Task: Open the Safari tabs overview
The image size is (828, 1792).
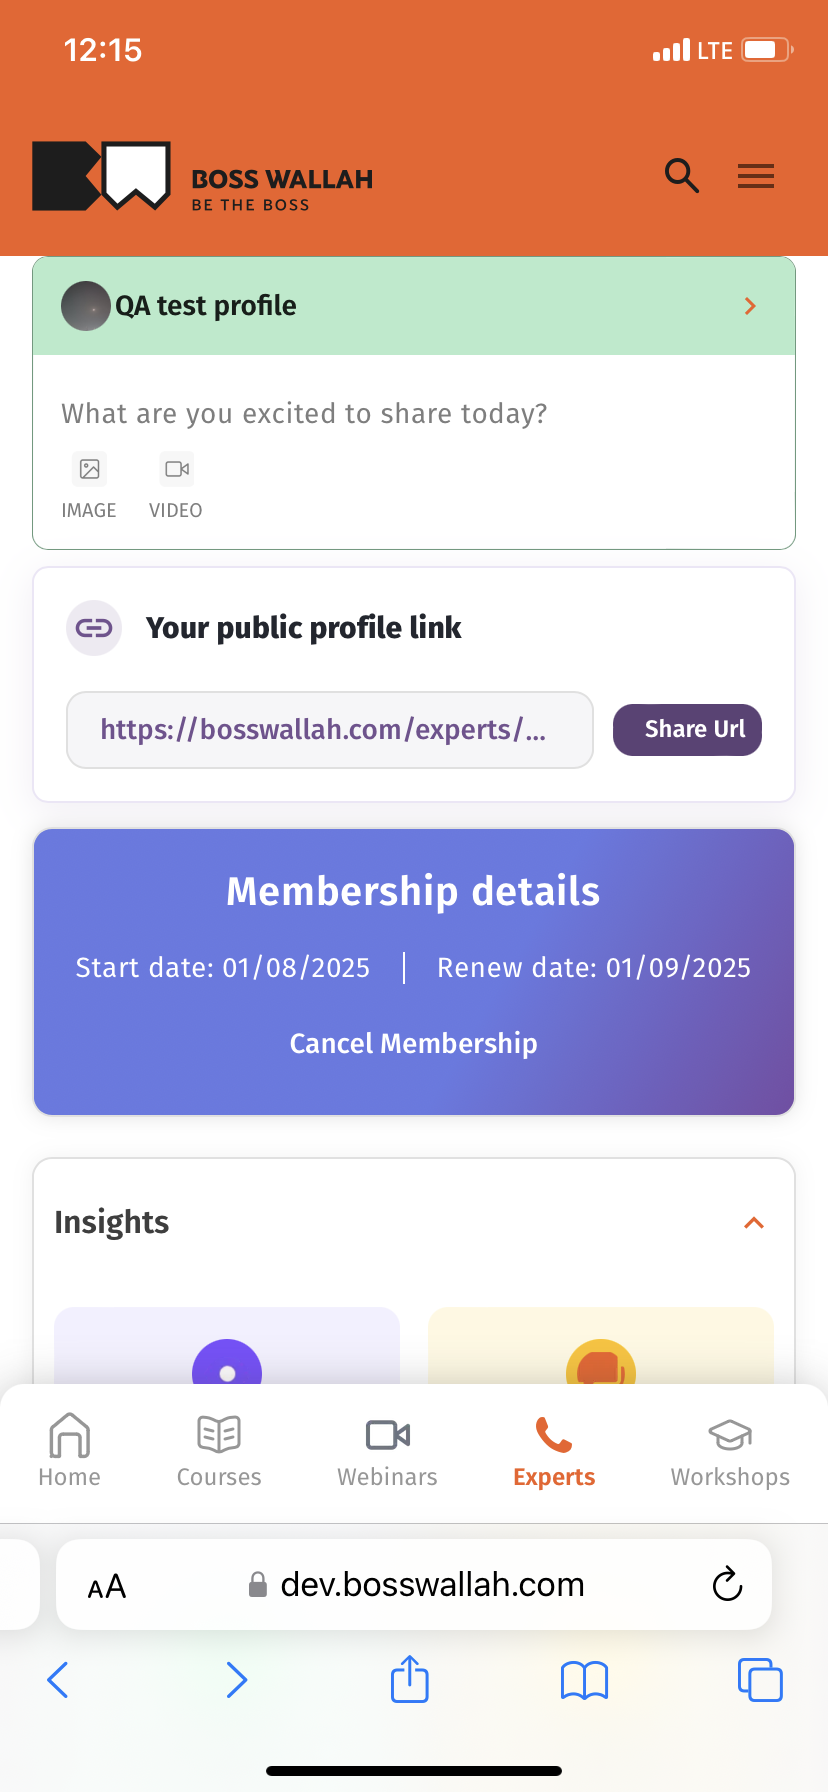Action: pyautogui.click(x=760, y=1680)
